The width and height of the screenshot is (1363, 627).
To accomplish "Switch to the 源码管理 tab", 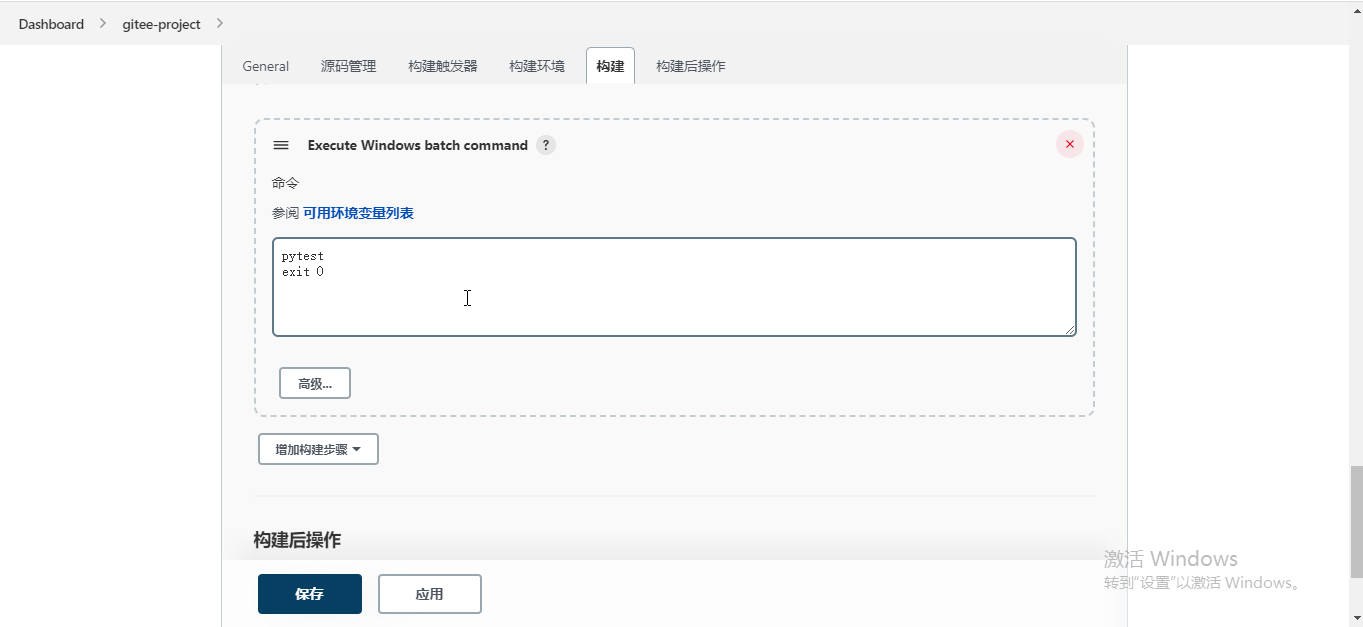I will tap(349, 66).
